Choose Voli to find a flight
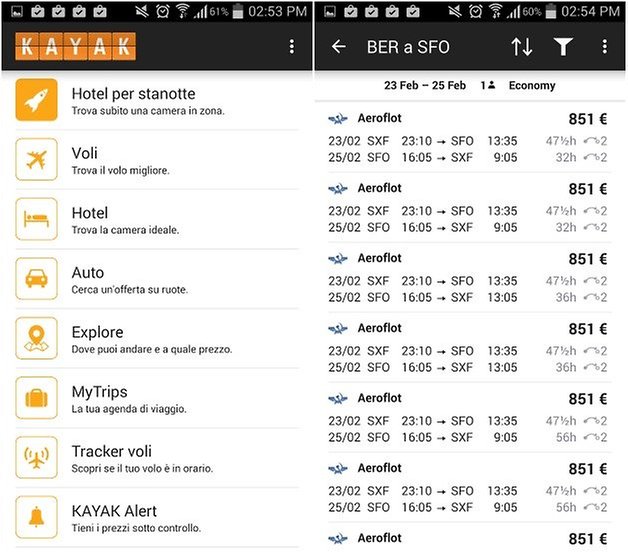 pyautogui.click(x=157, y=160)
